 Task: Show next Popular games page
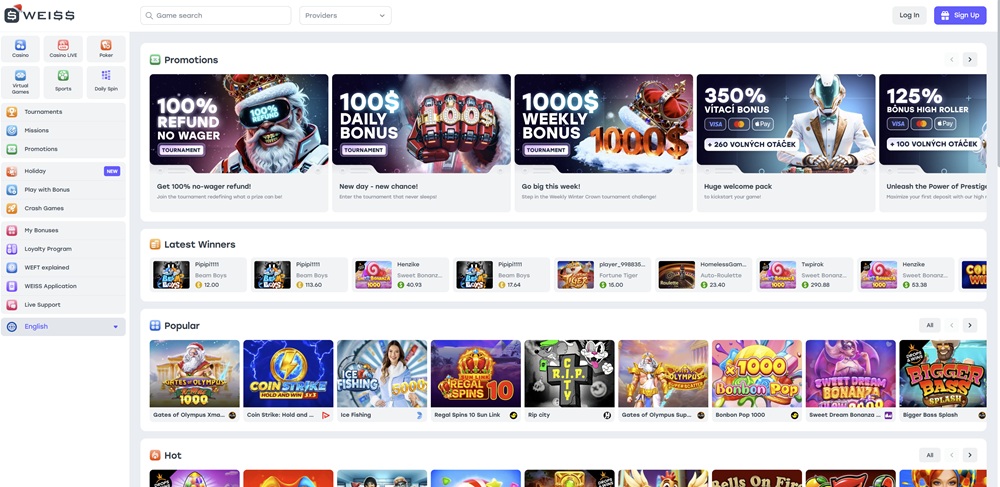969,326
